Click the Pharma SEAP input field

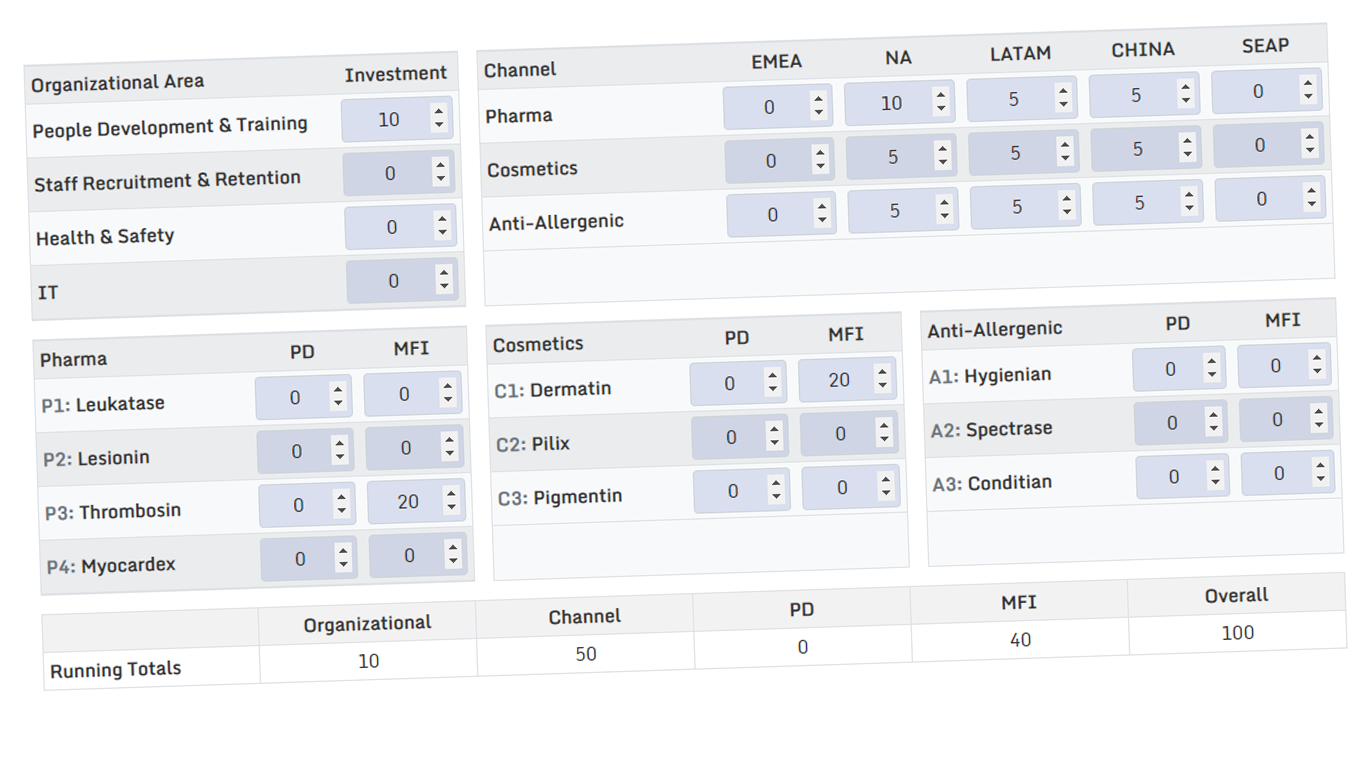click(x=1267, y=91)
